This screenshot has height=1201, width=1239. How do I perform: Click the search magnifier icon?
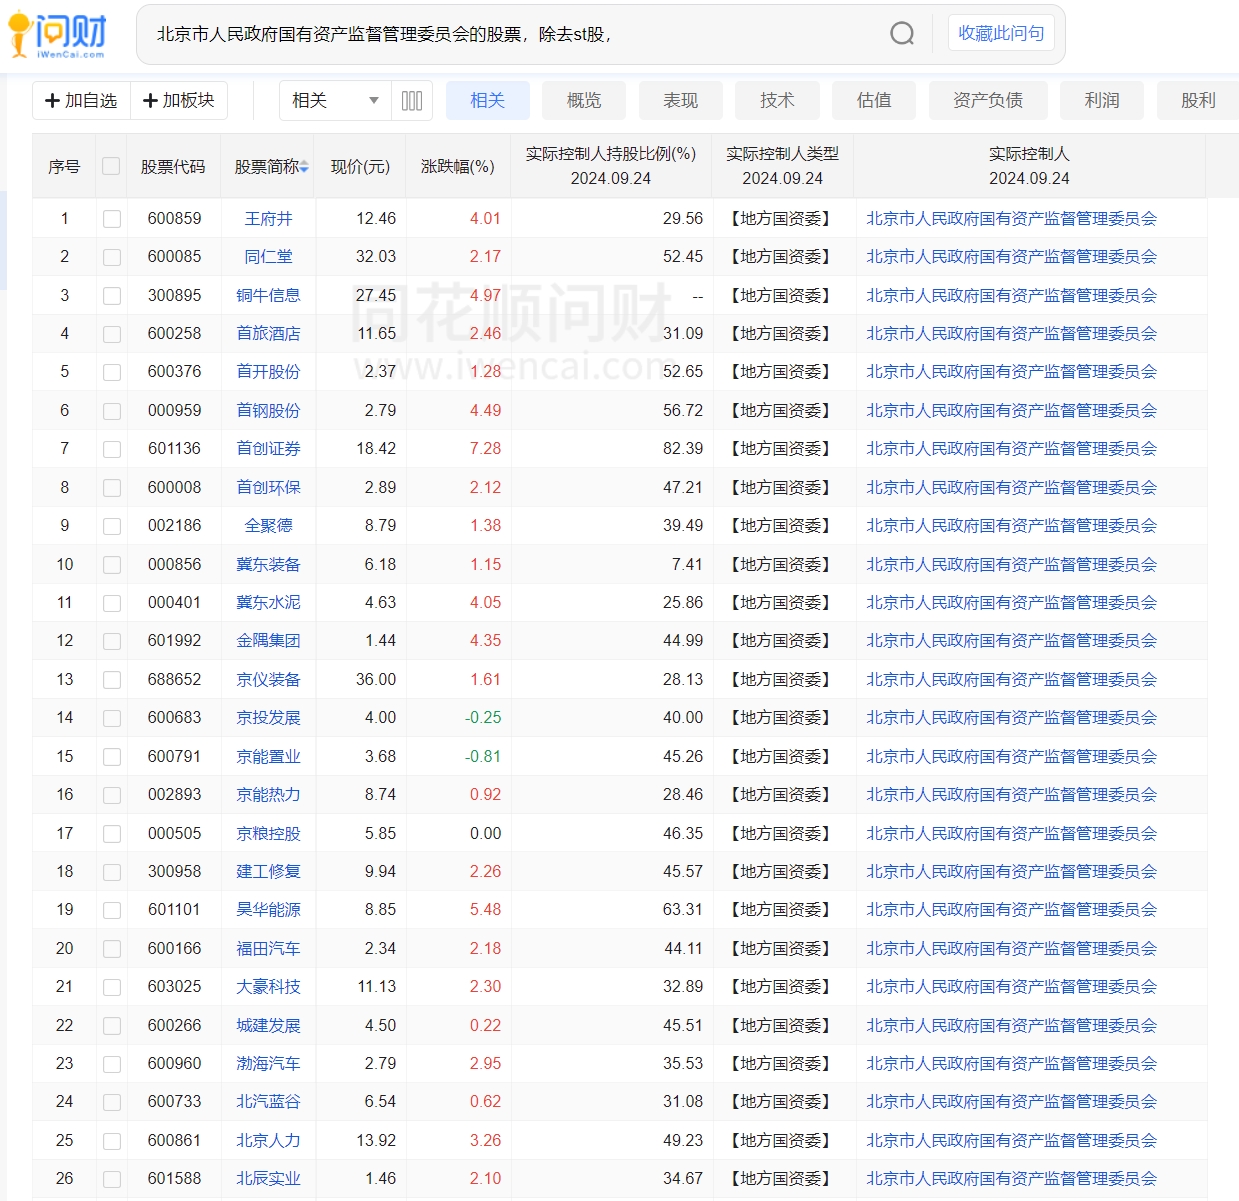[902, 34]
